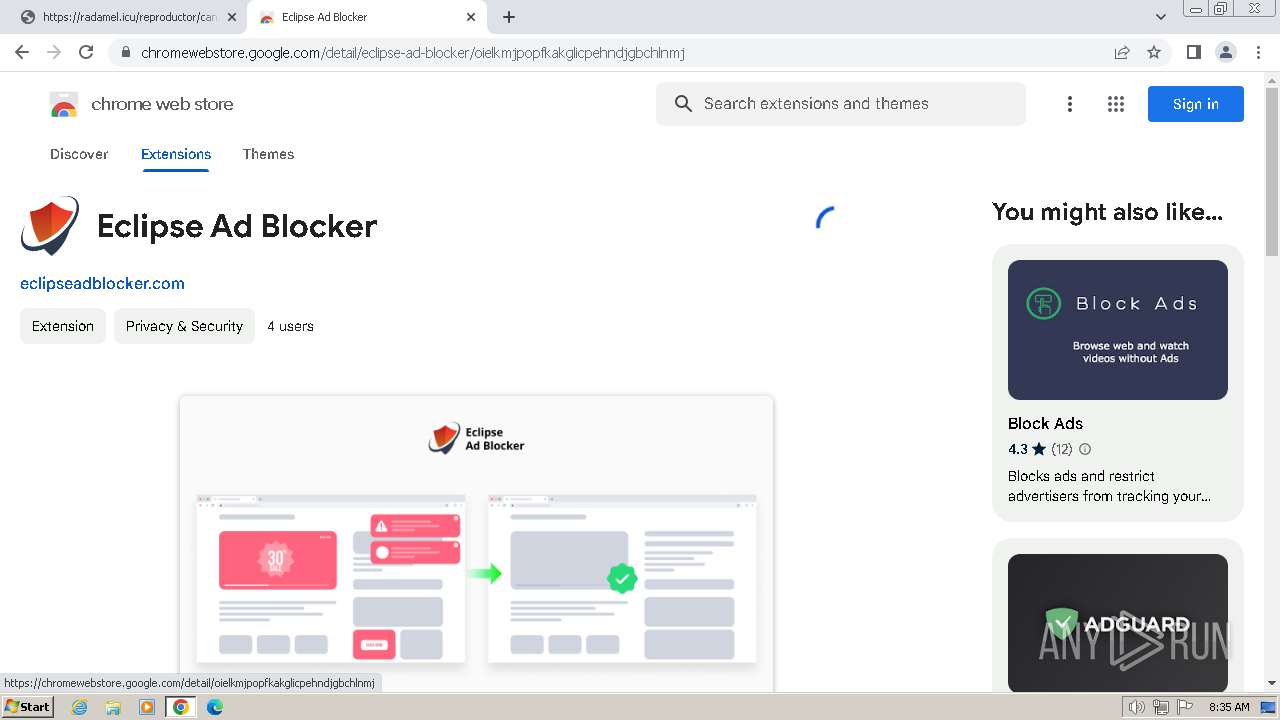Select the Extensions tab

[176, 154]
